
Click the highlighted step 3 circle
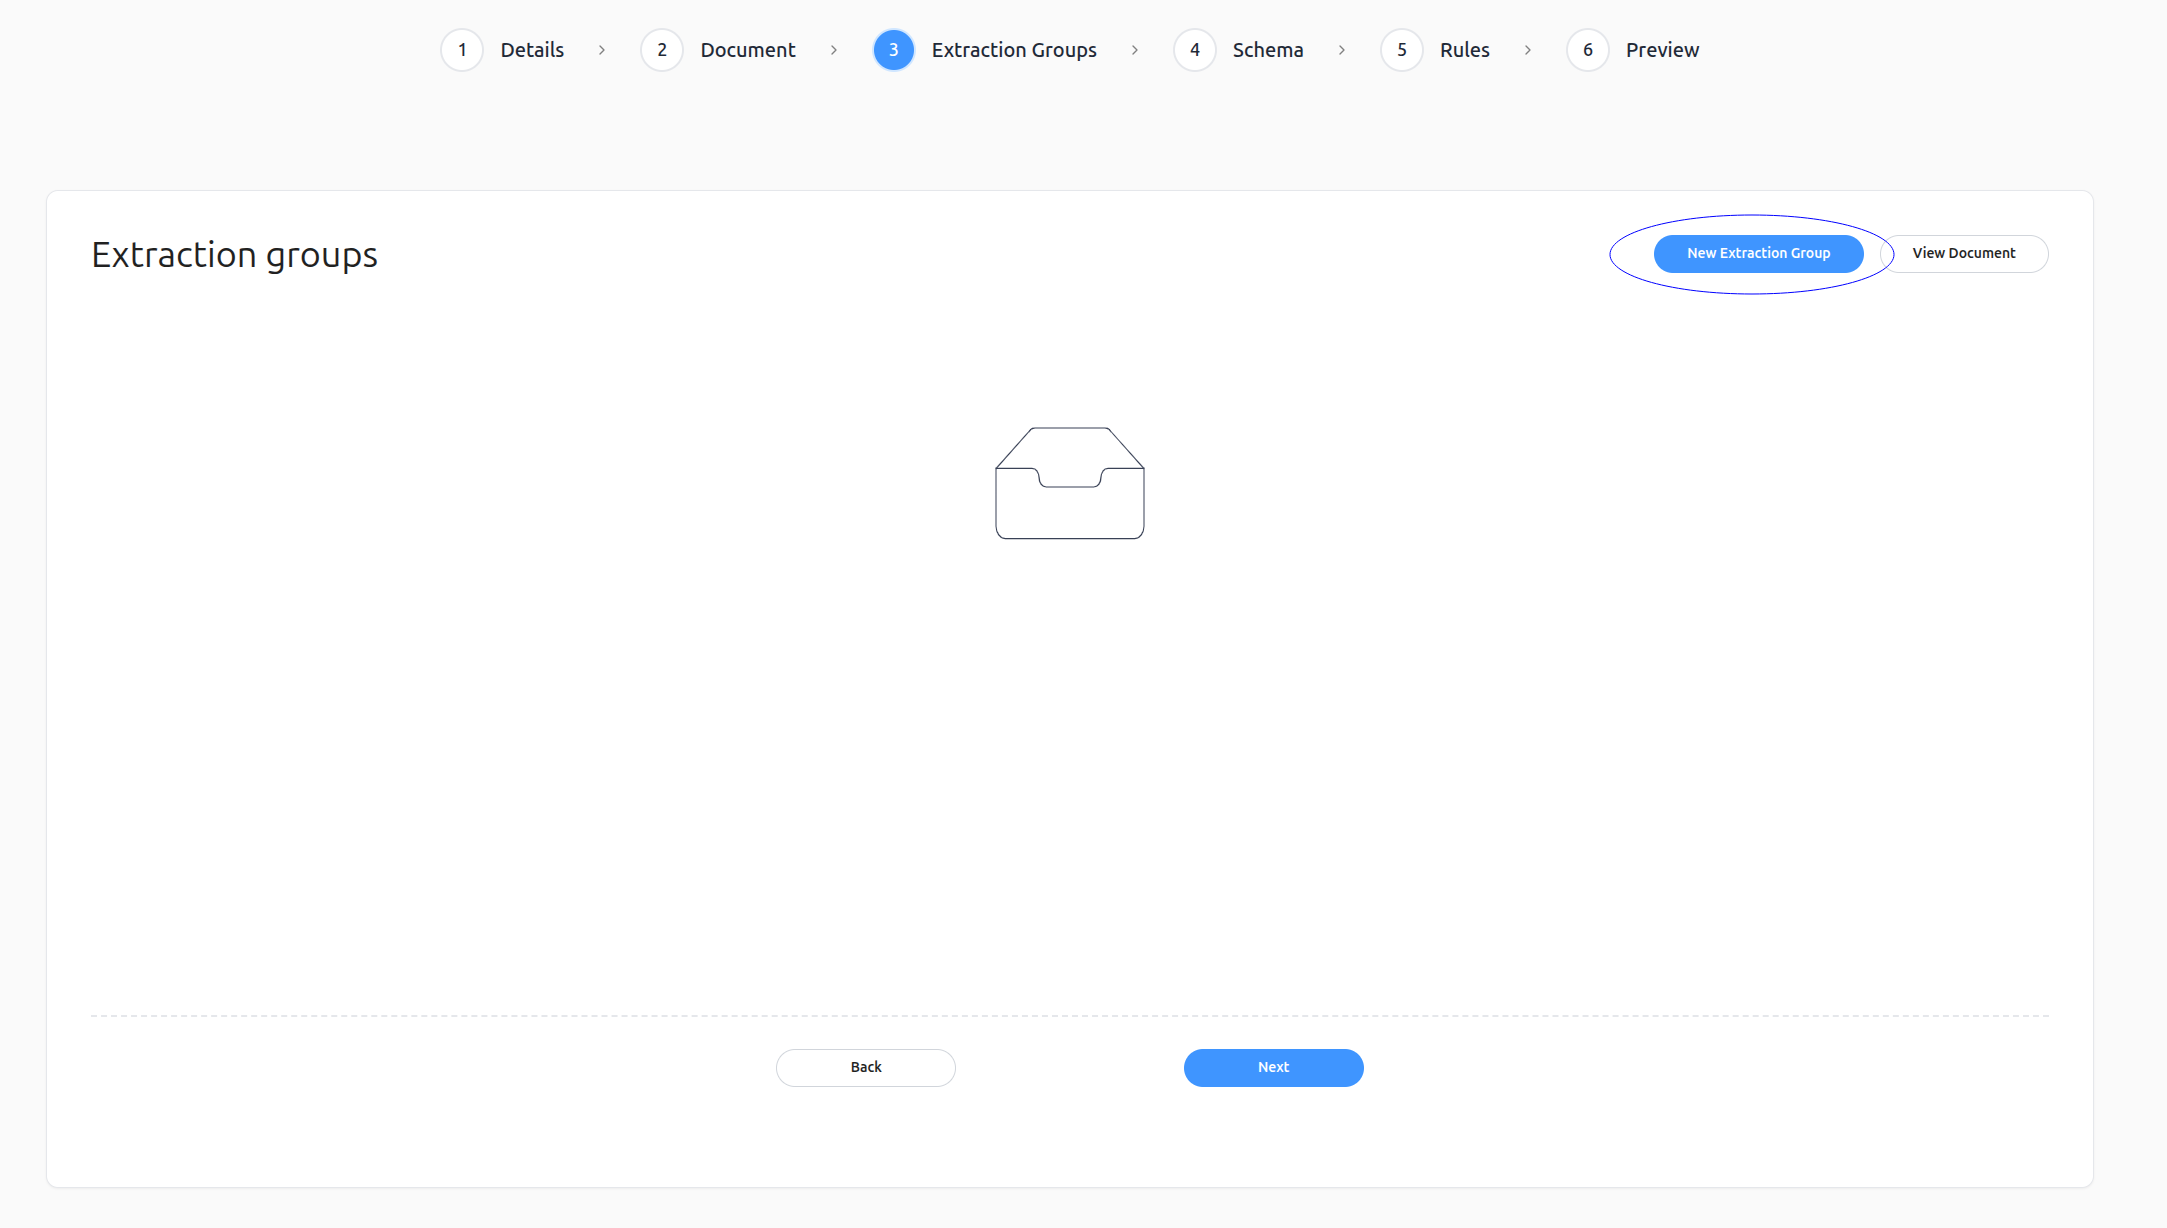tap(893, 50)
